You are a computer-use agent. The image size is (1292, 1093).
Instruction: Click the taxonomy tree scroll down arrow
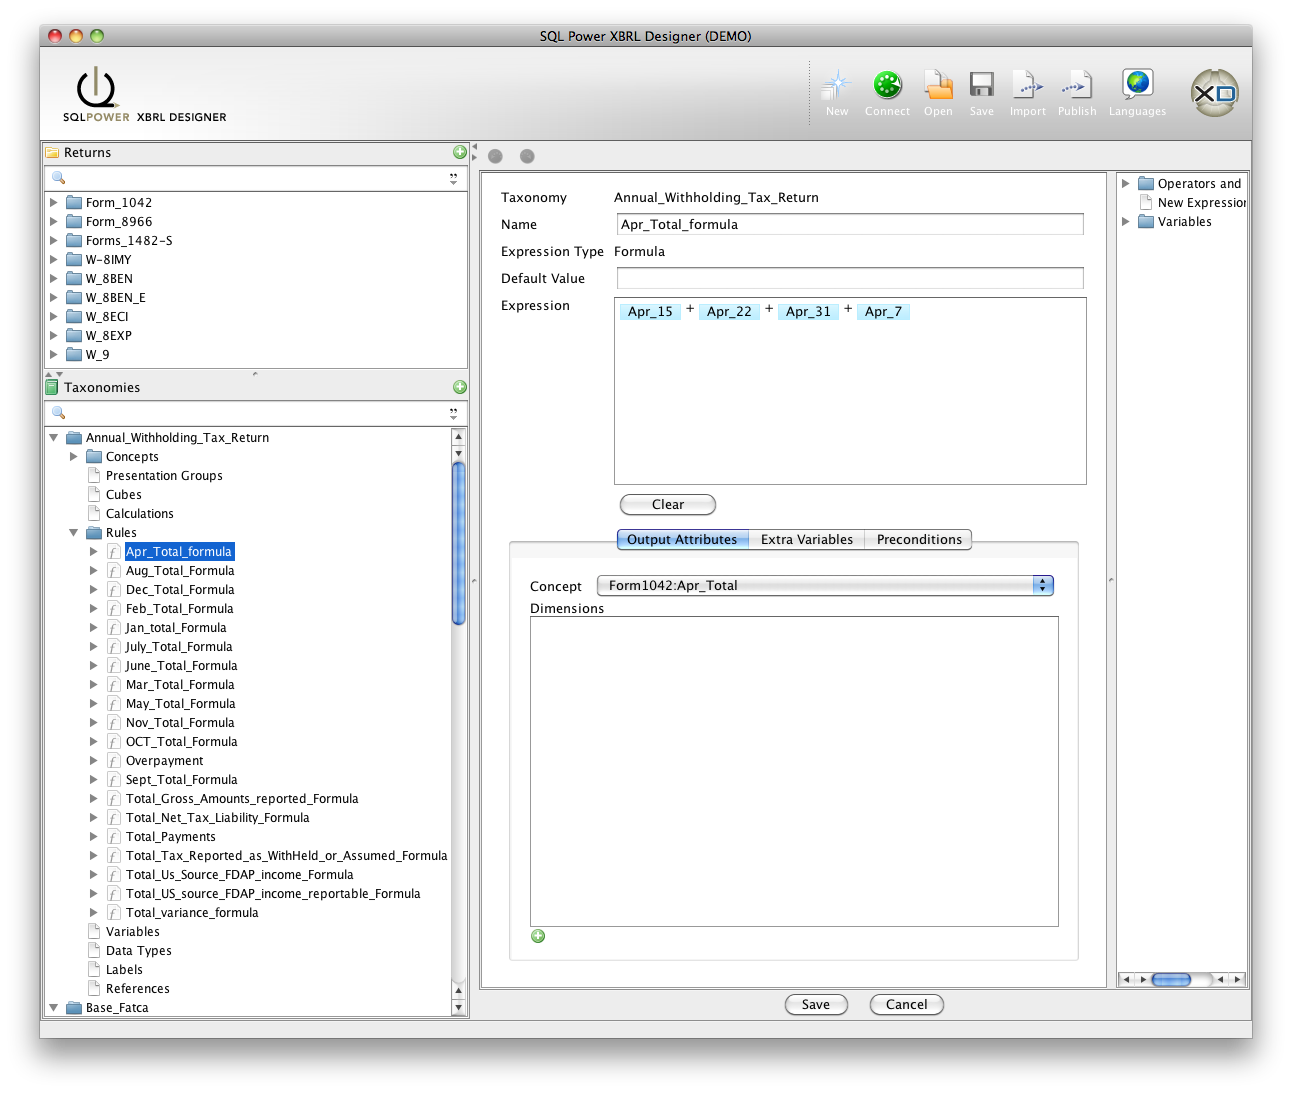459,1008
